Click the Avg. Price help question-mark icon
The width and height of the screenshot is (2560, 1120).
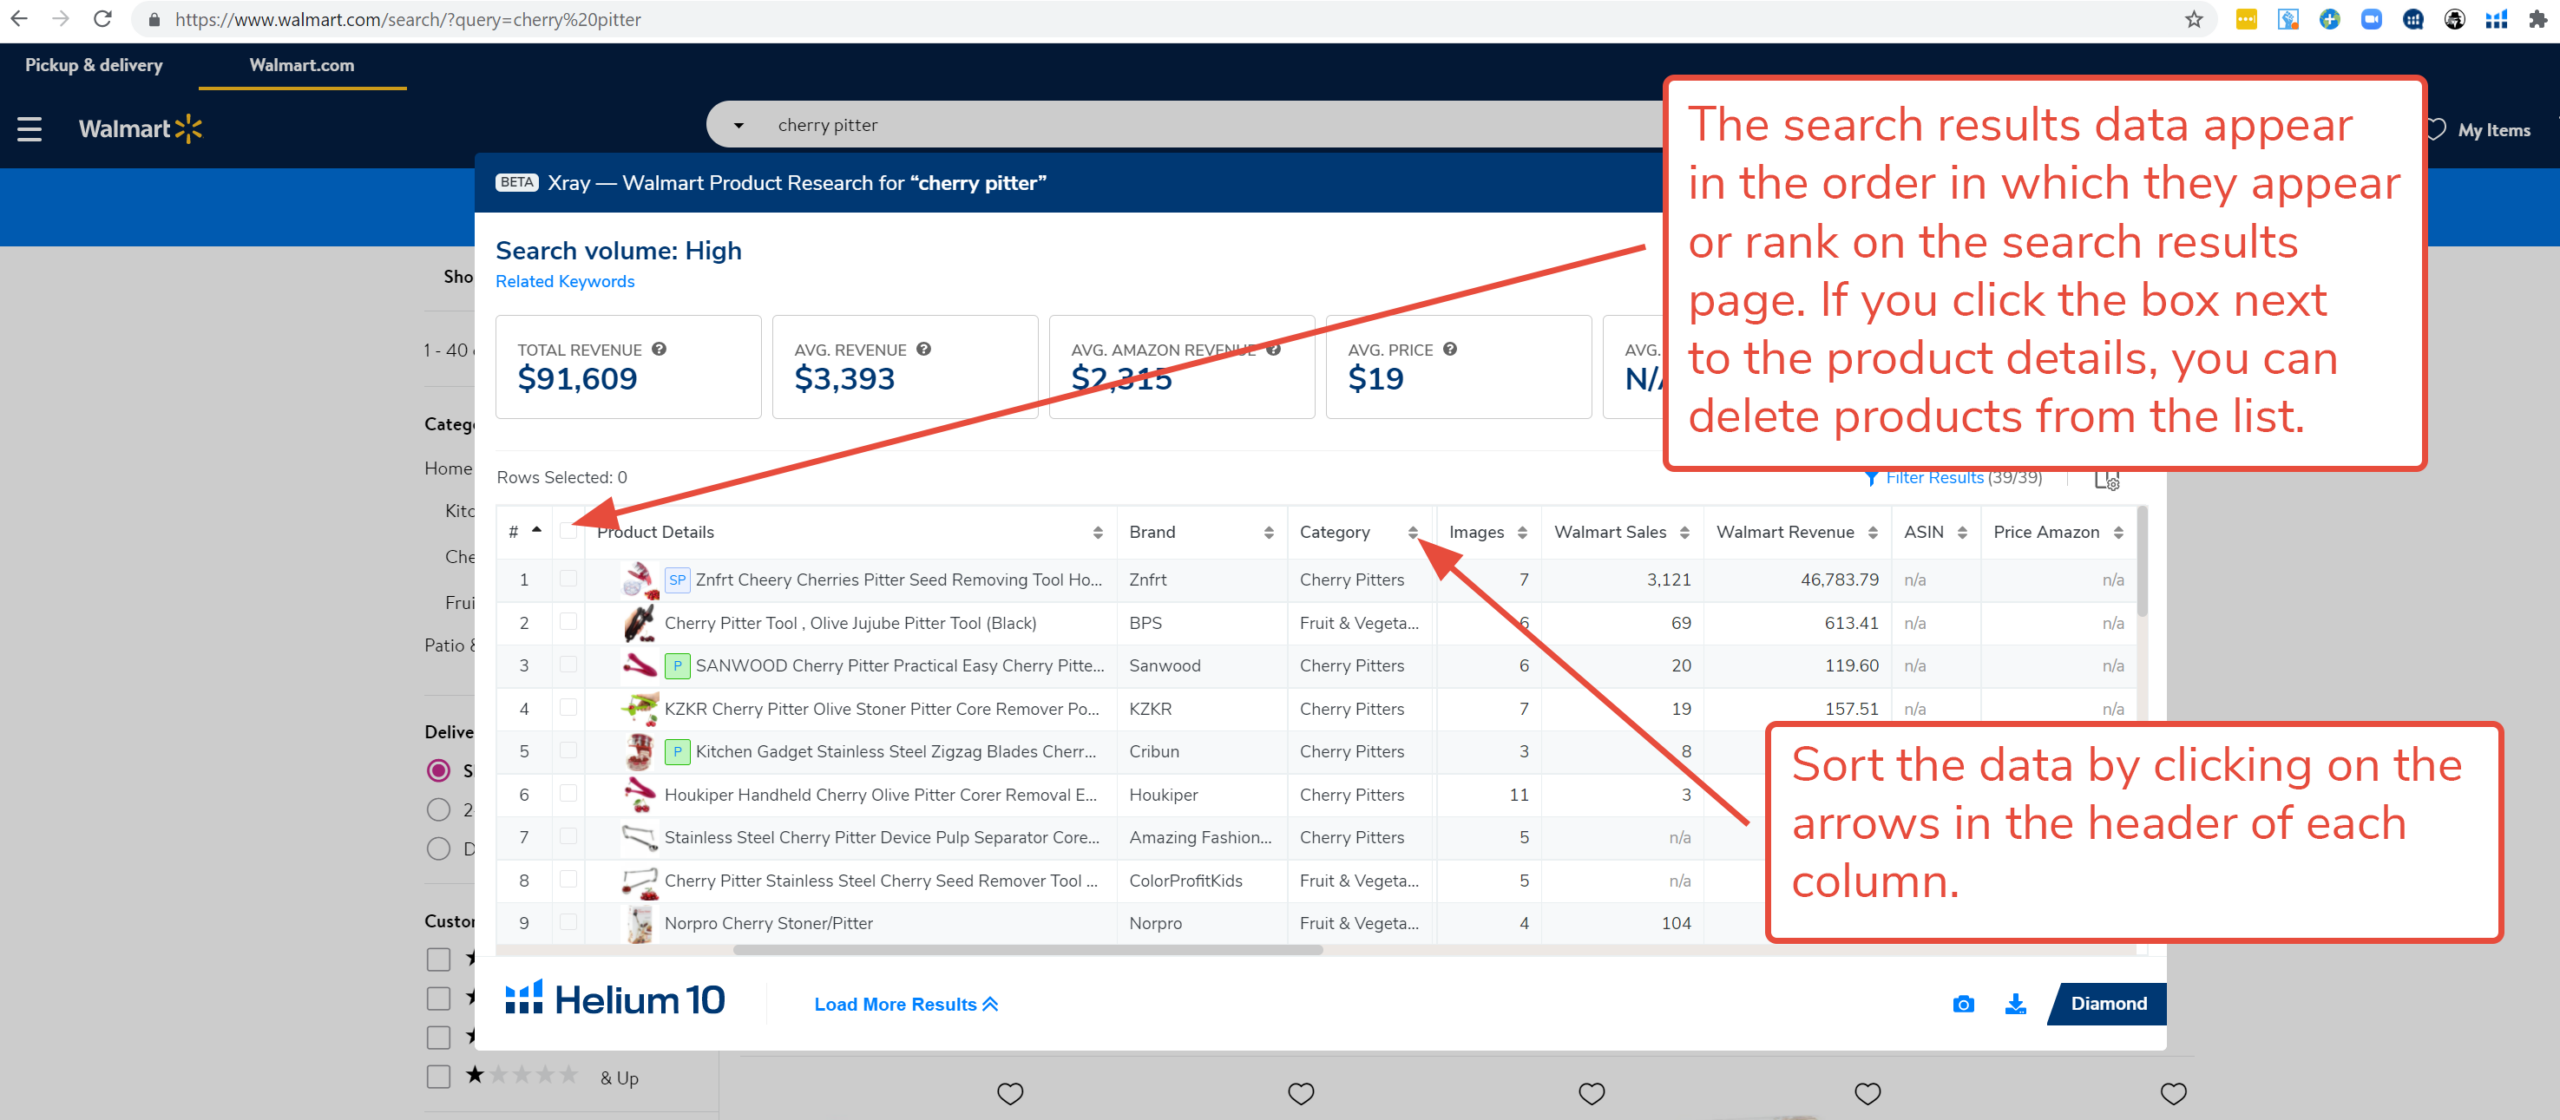(1450, 349)
